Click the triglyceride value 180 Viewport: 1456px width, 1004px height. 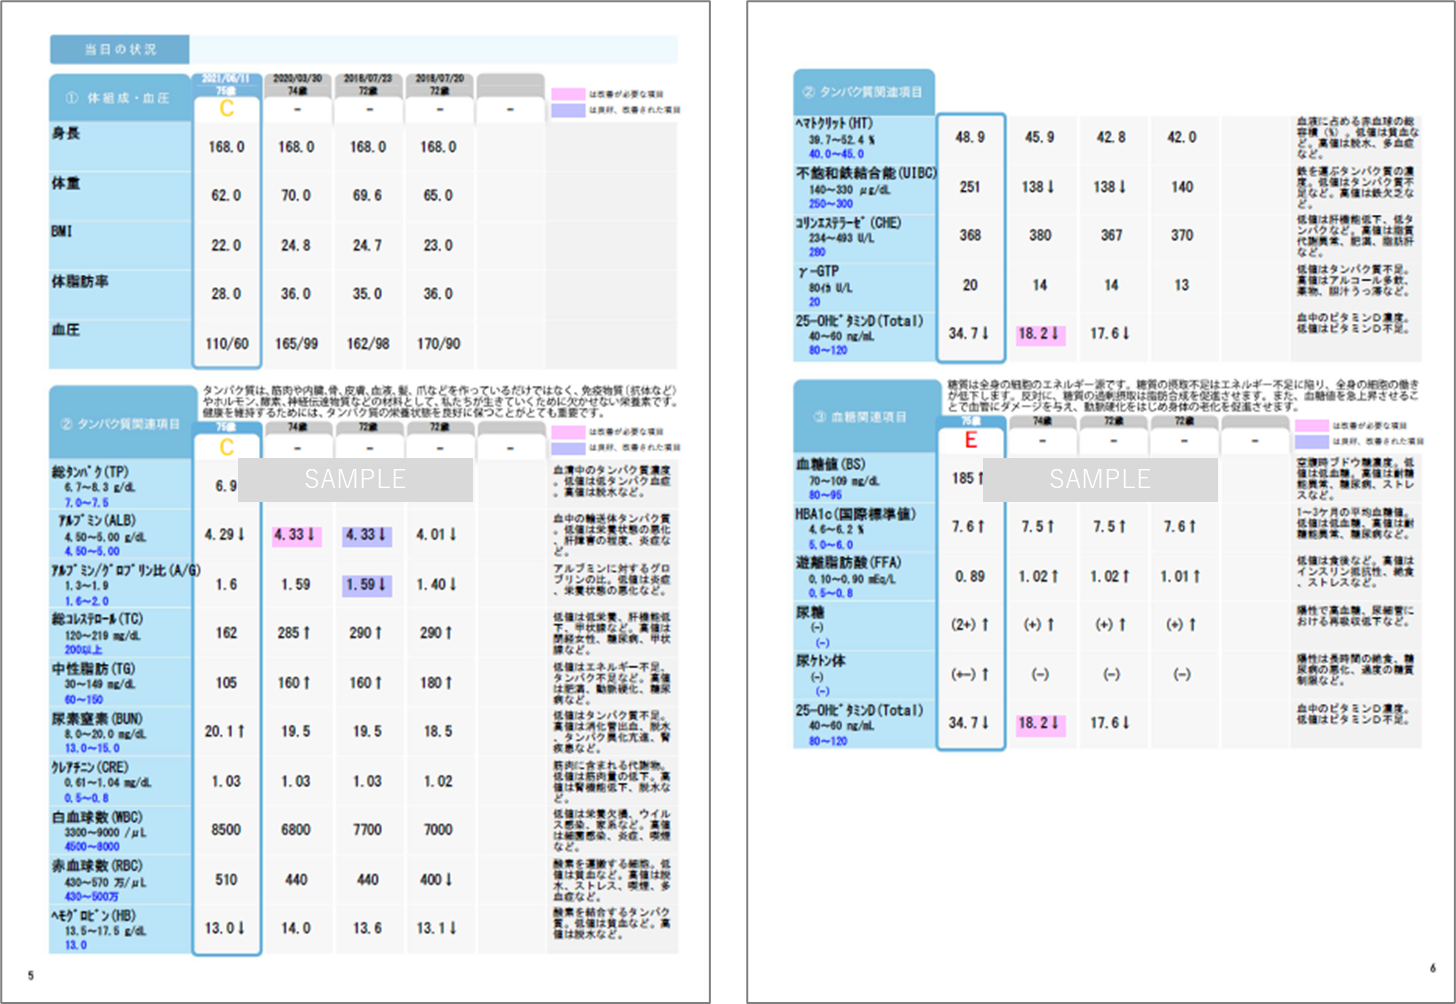pyautogui.click(x=435, y=683)
